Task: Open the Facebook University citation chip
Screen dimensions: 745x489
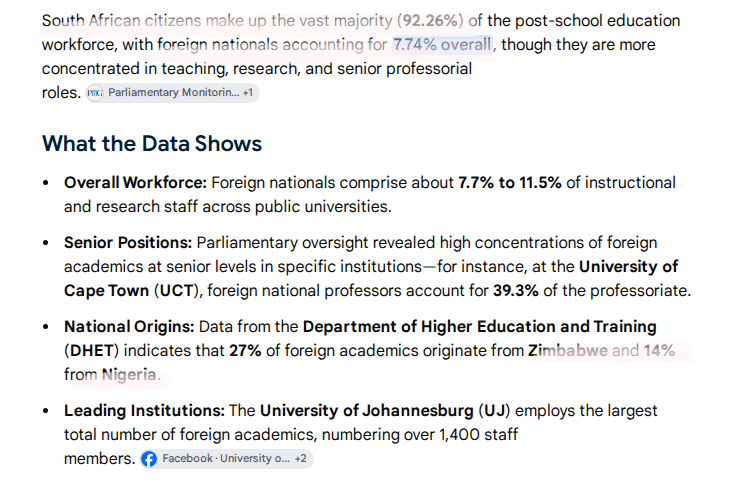Action: [x=227, y=459]
